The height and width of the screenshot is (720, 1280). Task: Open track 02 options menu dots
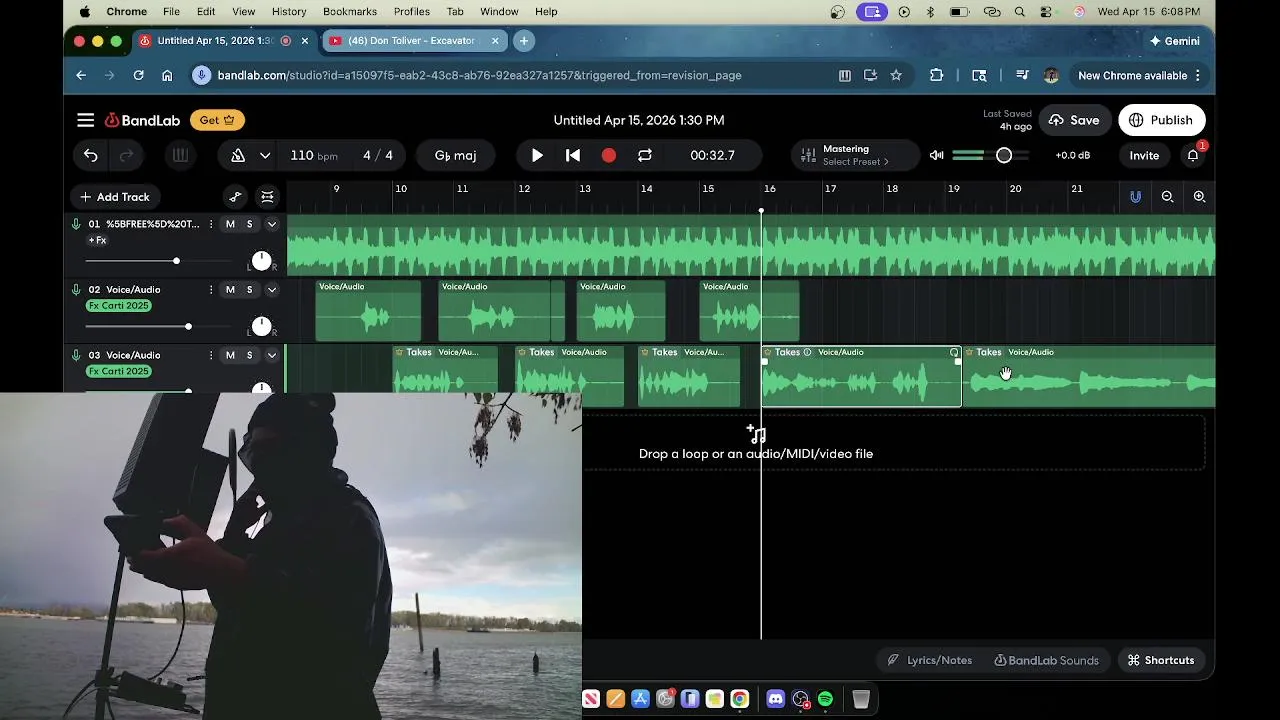[x=210, y=290]
